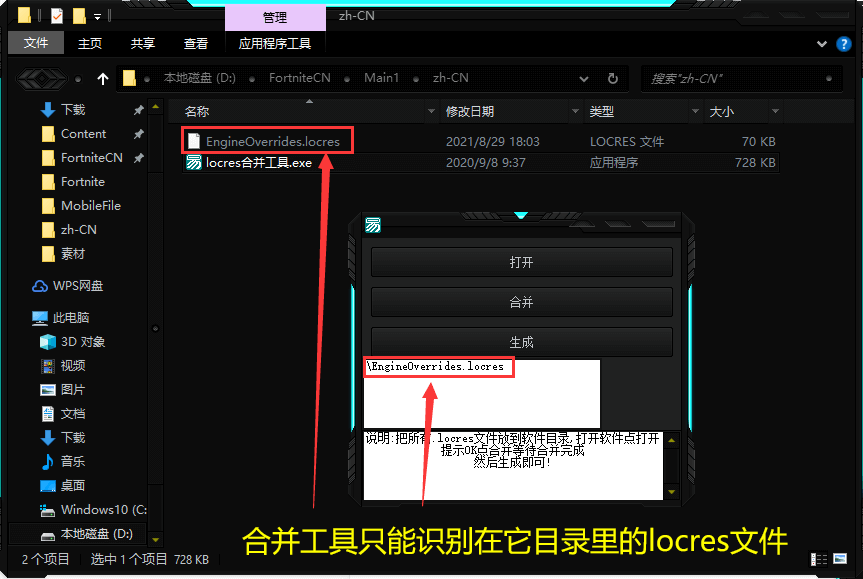Viewport: 863px width, 579px height.
Task: Open WPS网盘 in the sidebar
Action: click(78, 286)
